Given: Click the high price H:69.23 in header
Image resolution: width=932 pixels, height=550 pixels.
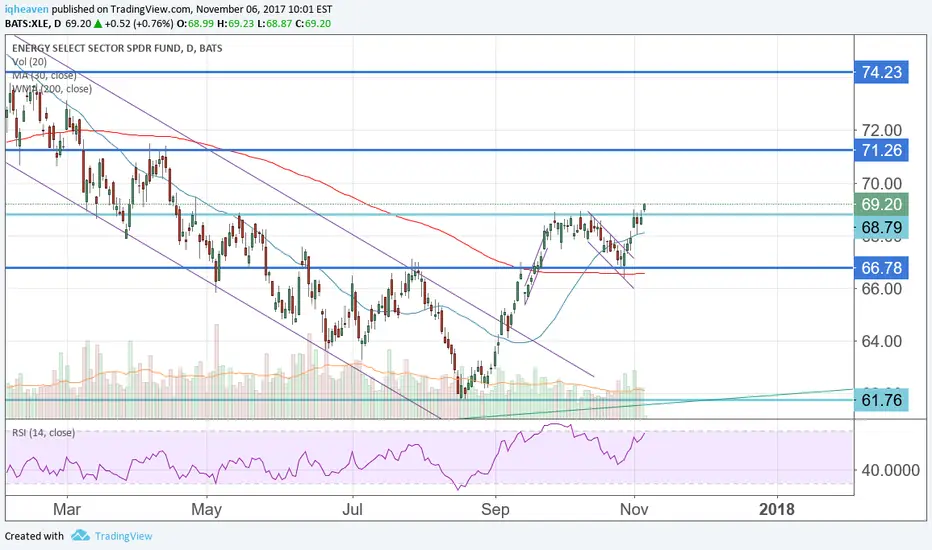Looking at the screenshot, I should click(235, 24).
